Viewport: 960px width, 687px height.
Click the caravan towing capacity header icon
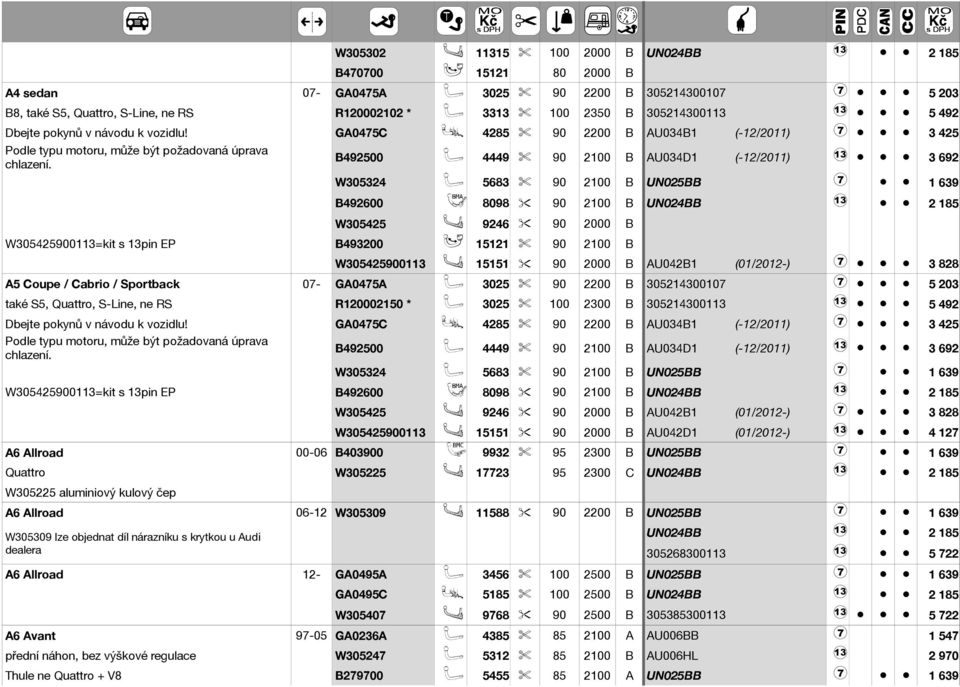[597, 21]
